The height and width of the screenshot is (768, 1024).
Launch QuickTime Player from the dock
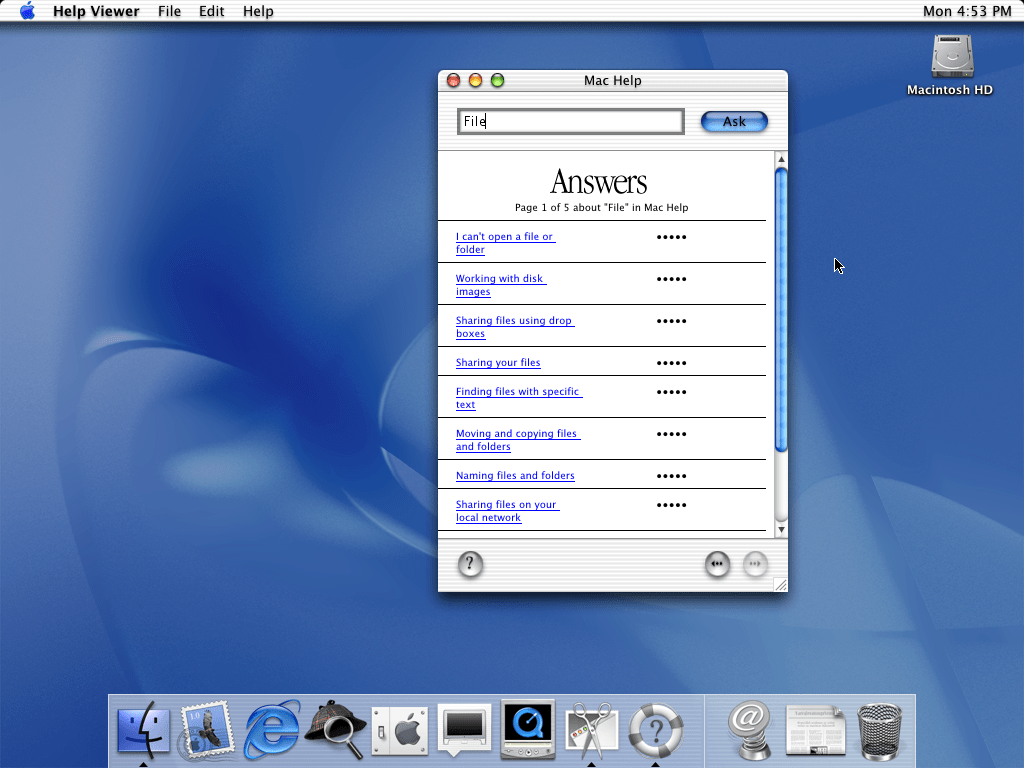(x=527, y=729)
